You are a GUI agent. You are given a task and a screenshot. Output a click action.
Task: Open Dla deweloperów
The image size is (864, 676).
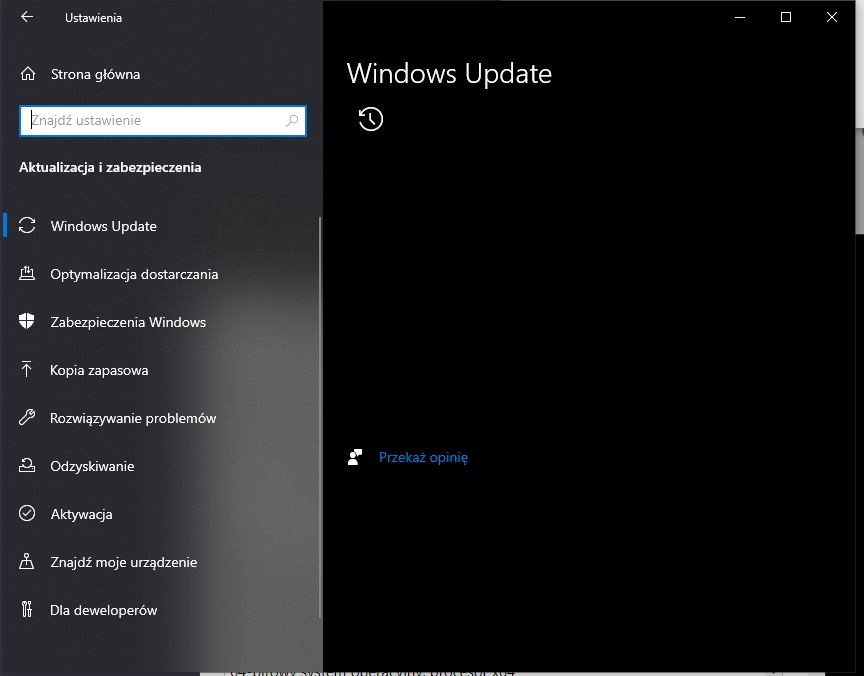point(104,610)
